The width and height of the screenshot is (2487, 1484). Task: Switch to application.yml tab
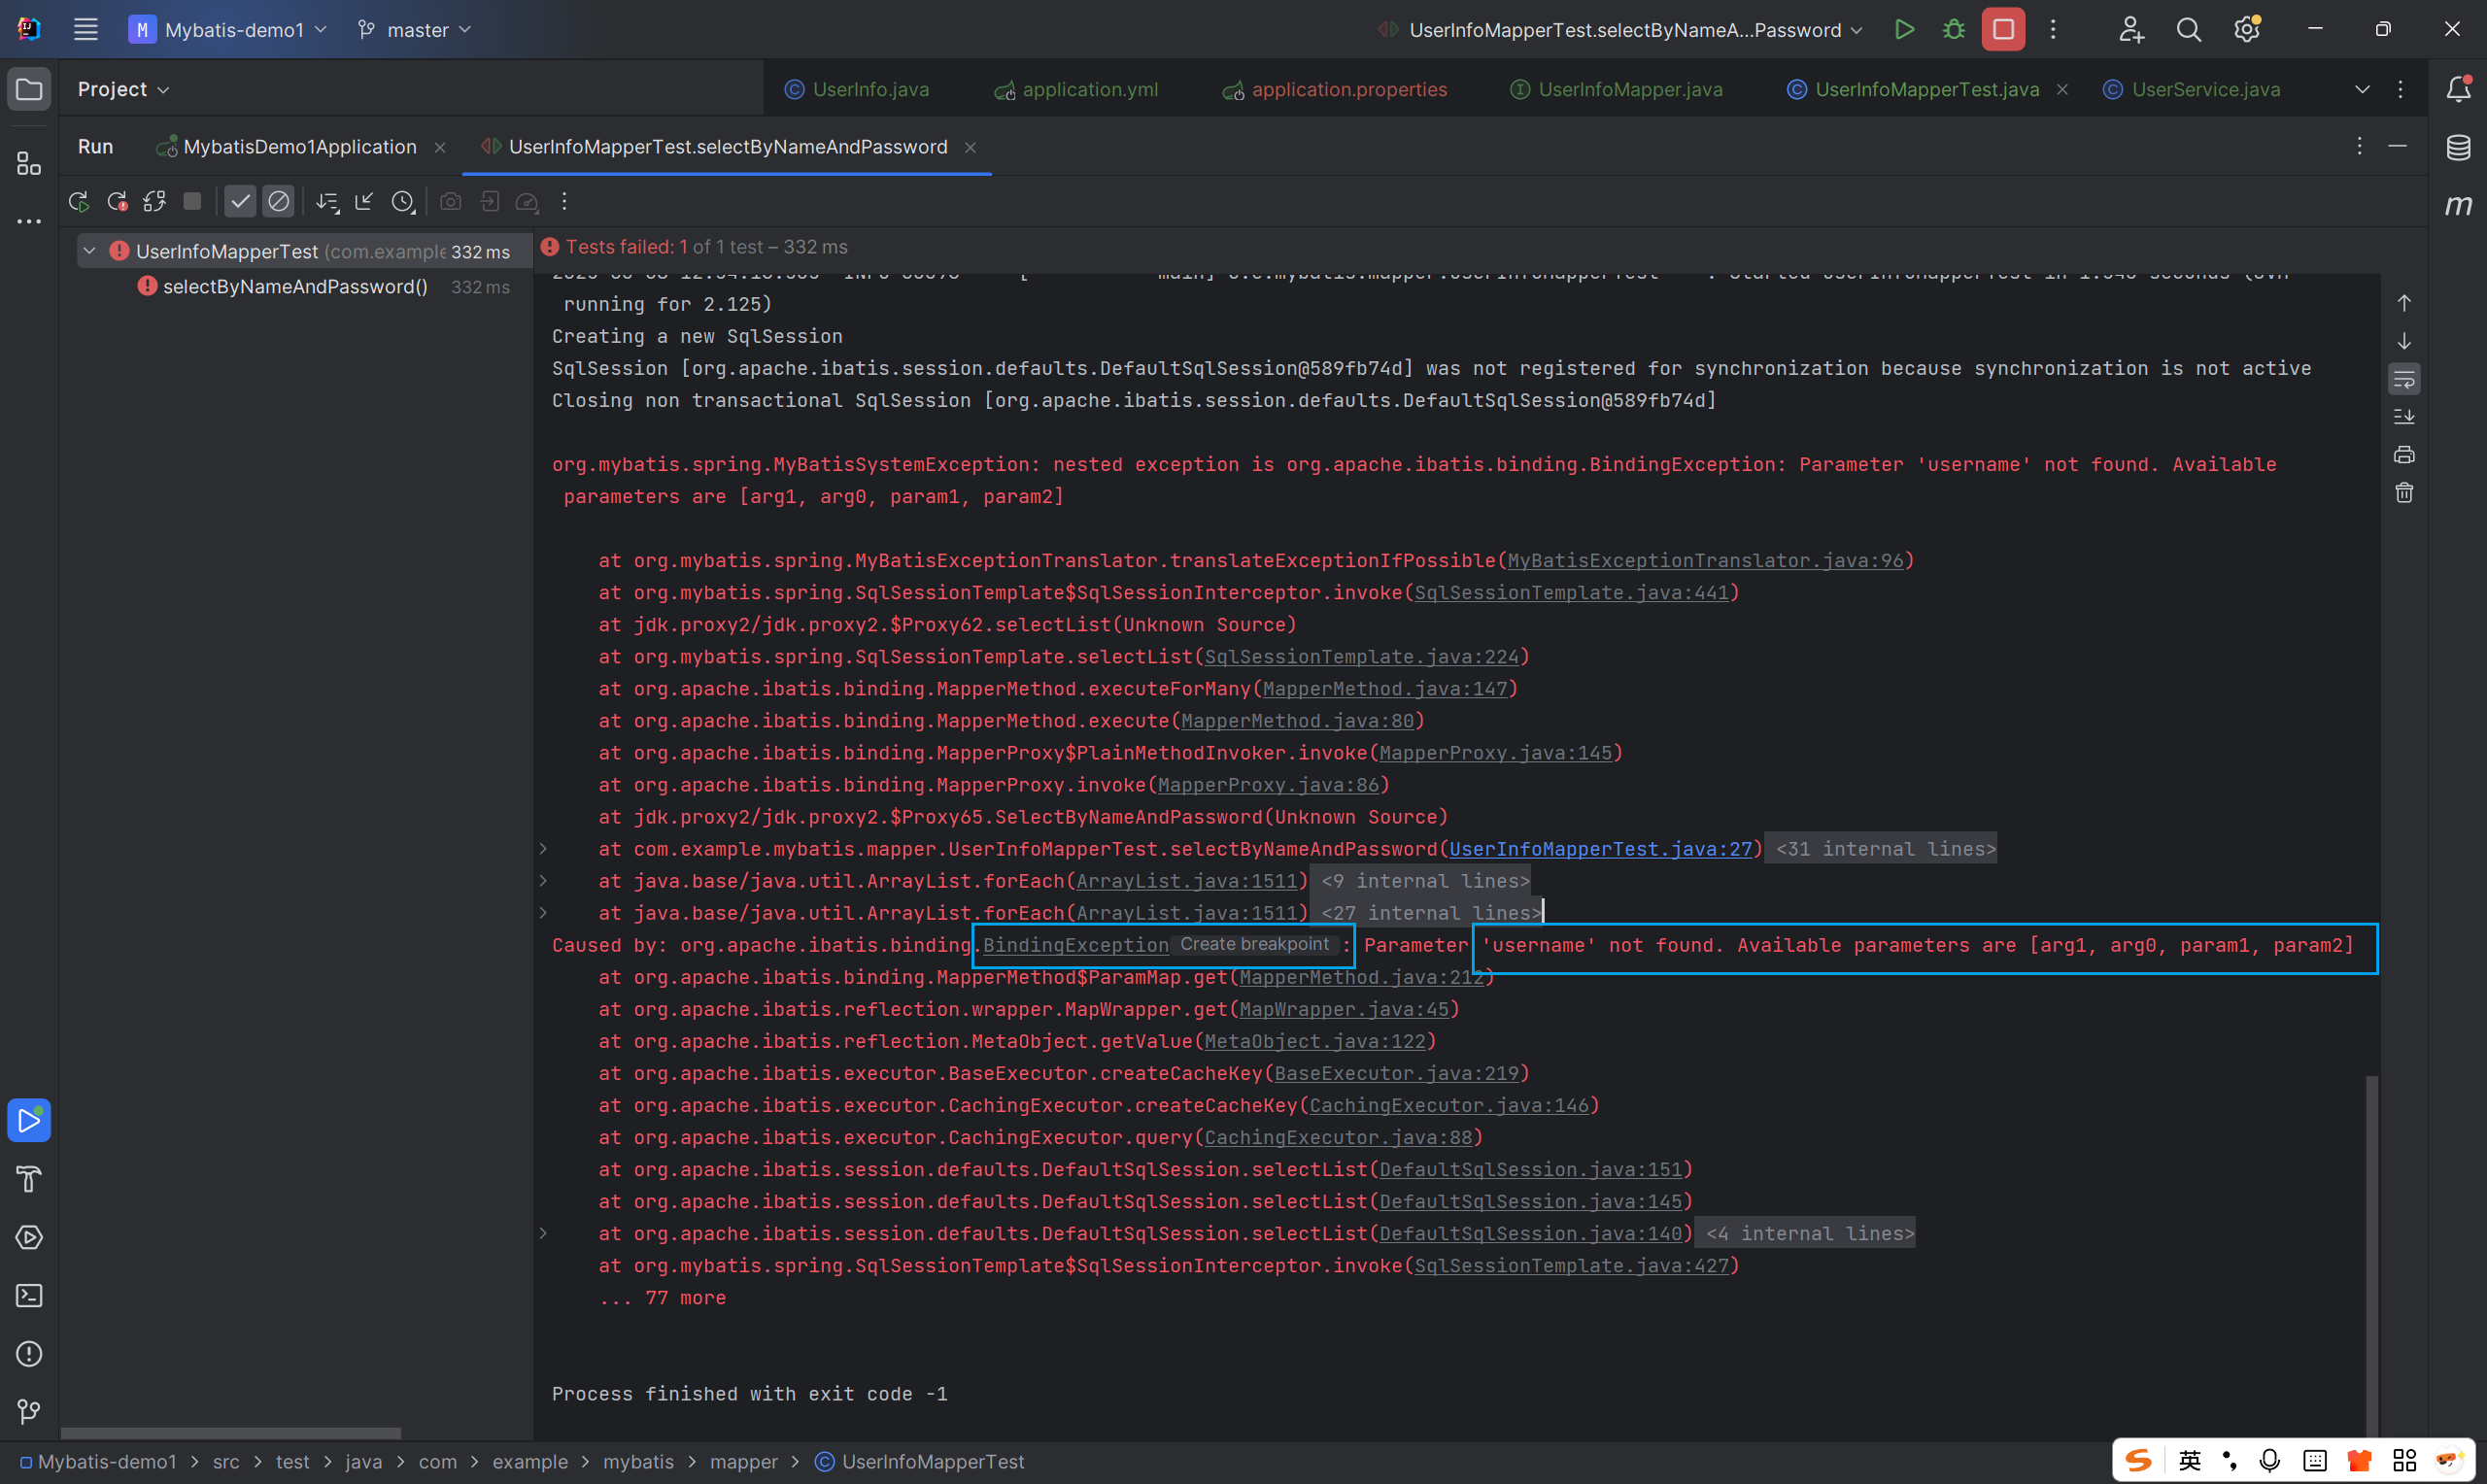pos(1076,90)
